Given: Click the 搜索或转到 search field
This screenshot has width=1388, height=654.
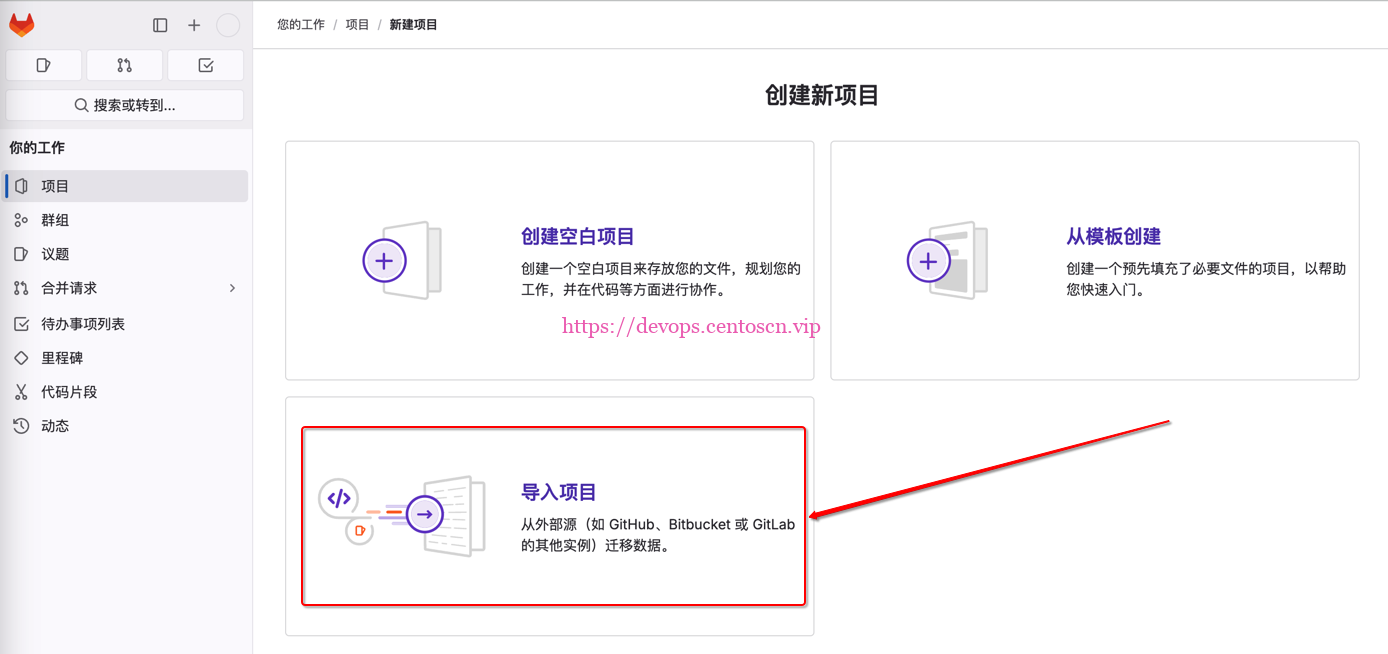Looking at the screenshot, I should click(125, 105).
